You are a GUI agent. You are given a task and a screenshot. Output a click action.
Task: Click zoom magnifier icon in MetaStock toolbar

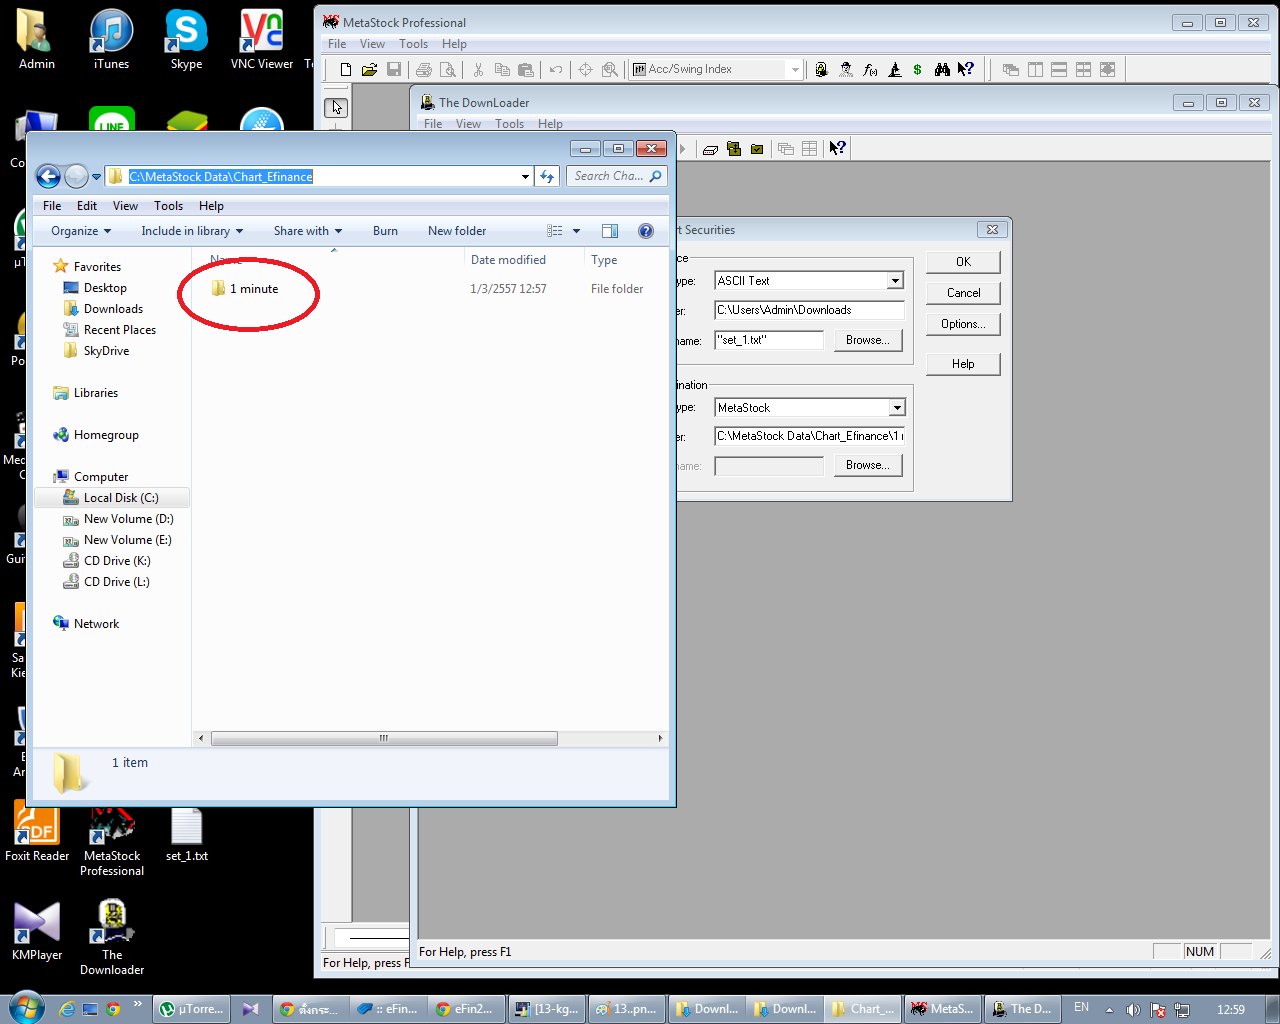click(x=609, y=69)
